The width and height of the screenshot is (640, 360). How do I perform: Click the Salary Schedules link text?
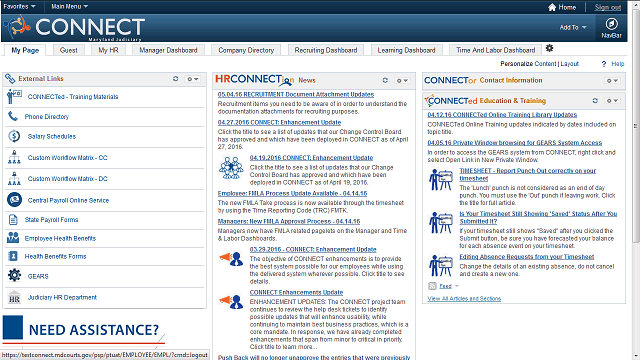(52, 136)
